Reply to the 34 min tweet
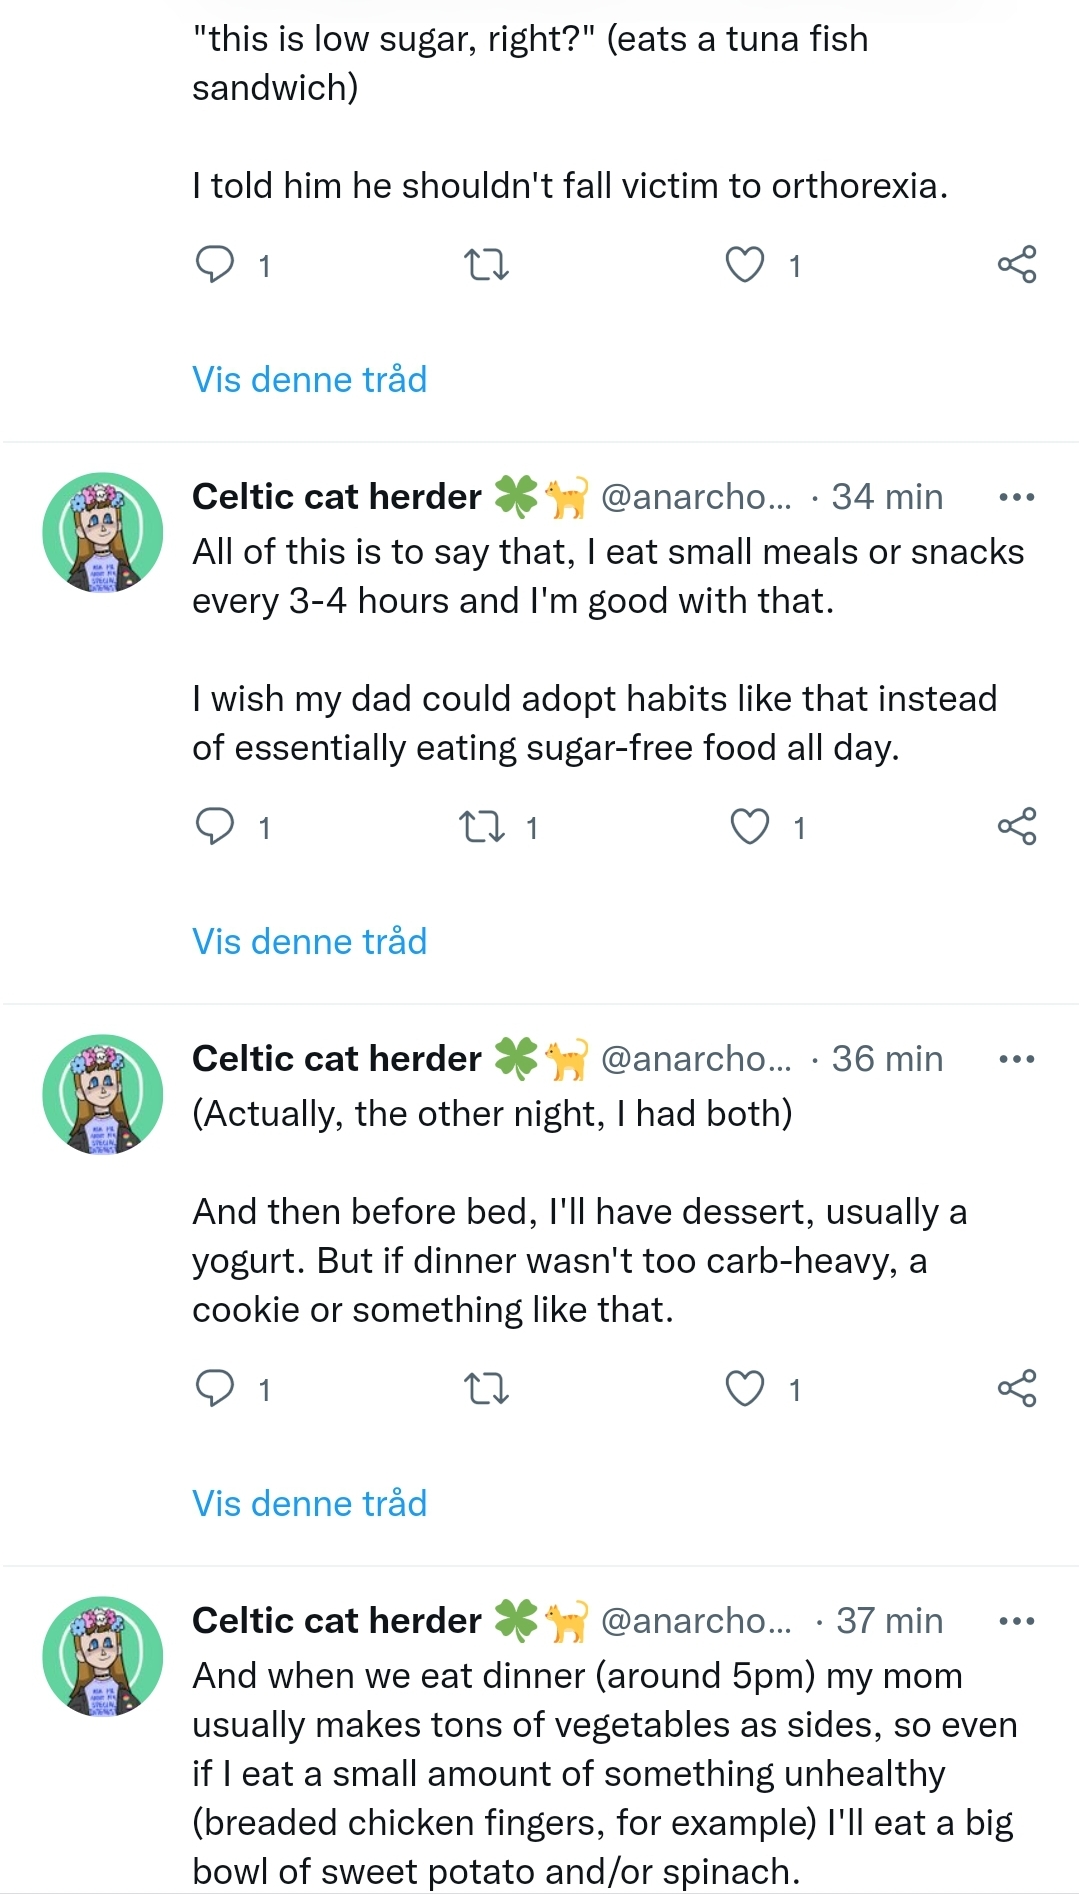This screenshot has width=1079, height=1894. click(215, 827)
